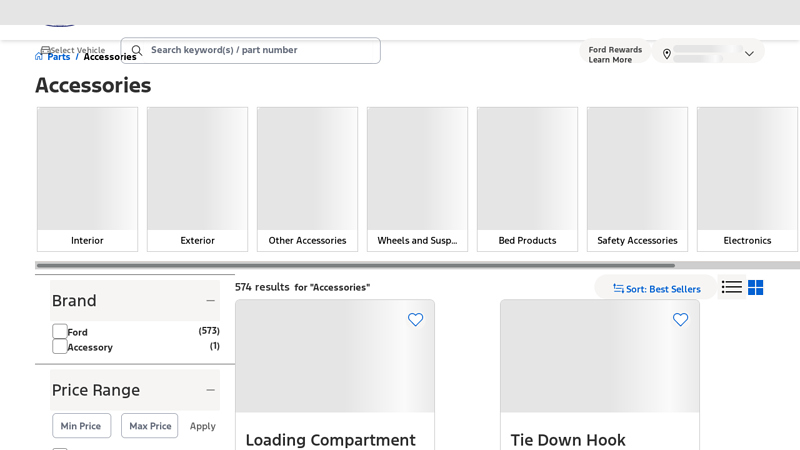The width and height of the screenshot is (800, 450).
Task: Save Tie Down Hook to favorites
Action: coord(680,320)
